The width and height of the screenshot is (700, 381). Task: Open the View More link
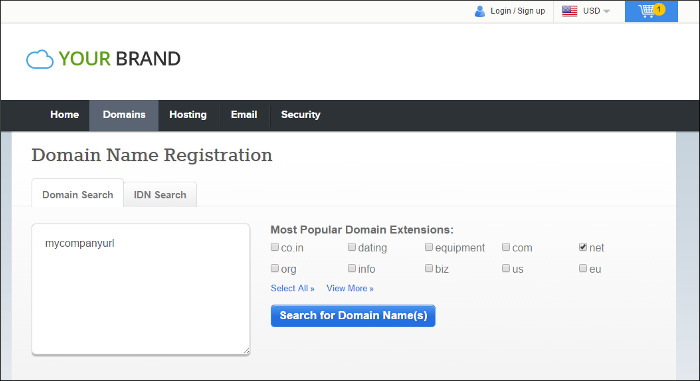click(x=350, y=288)
